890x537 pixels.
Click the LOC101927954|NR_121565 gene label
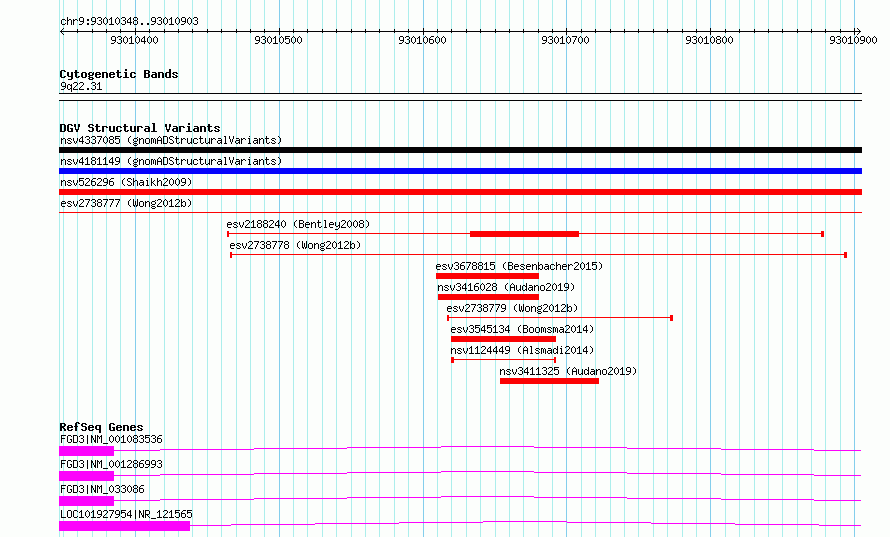coord(126,514)
